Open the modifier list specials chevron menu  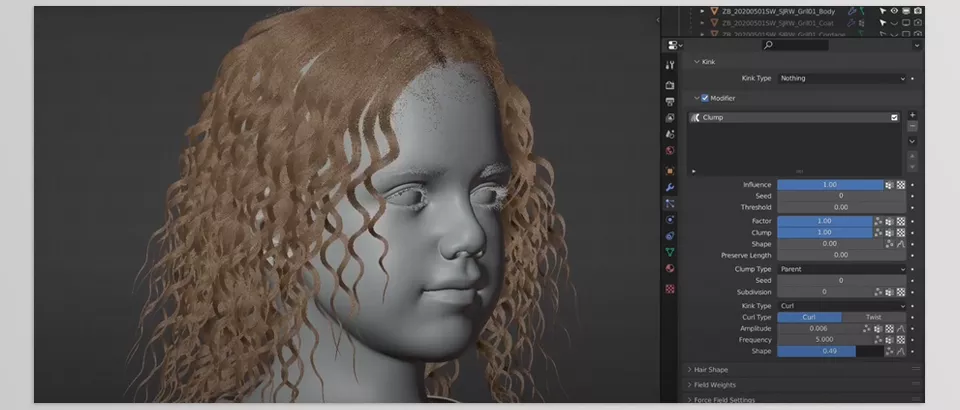pyautogui.click(x=912, y=141)
